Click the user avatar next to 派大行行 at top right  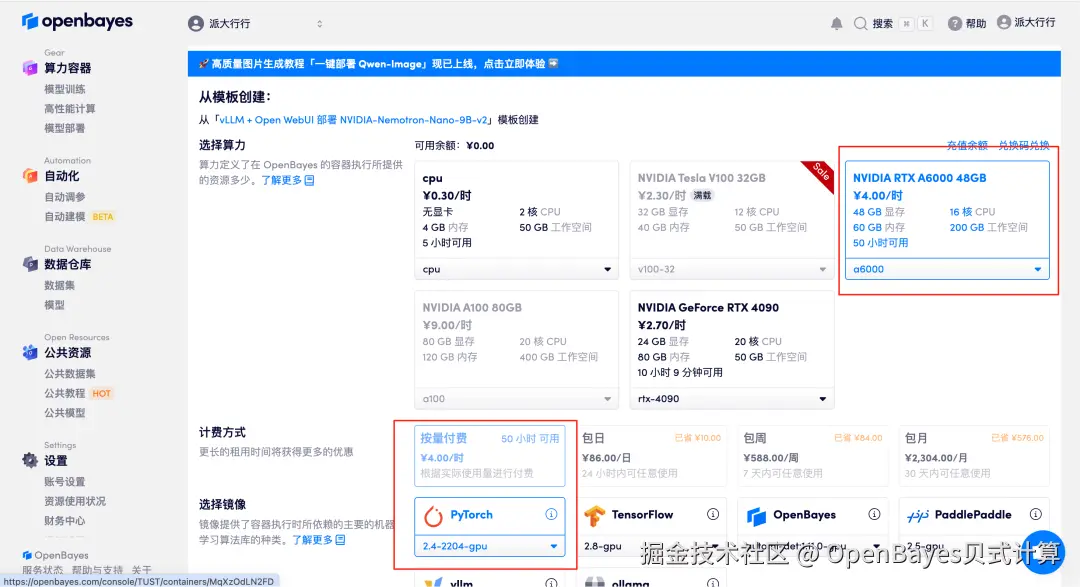click(1004, 23)
